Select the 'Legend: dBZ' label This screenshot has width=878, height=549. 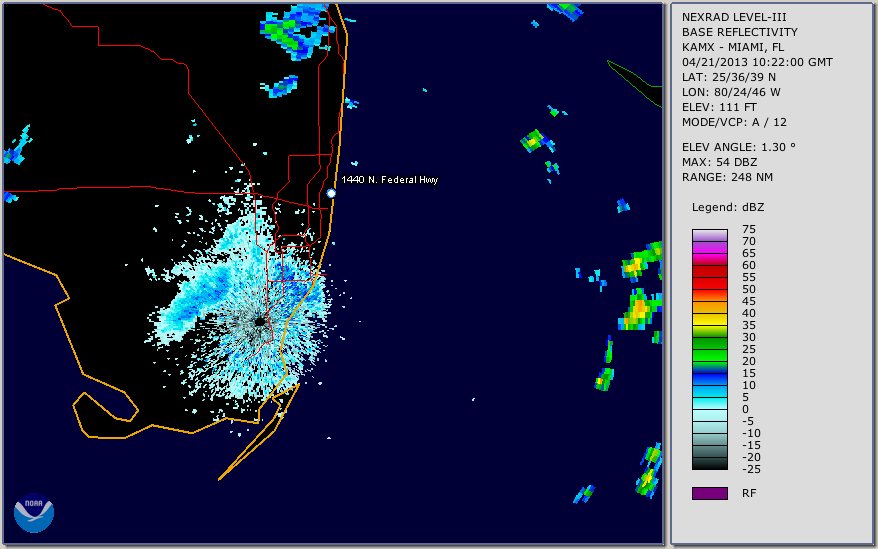(x=728, y=207)
